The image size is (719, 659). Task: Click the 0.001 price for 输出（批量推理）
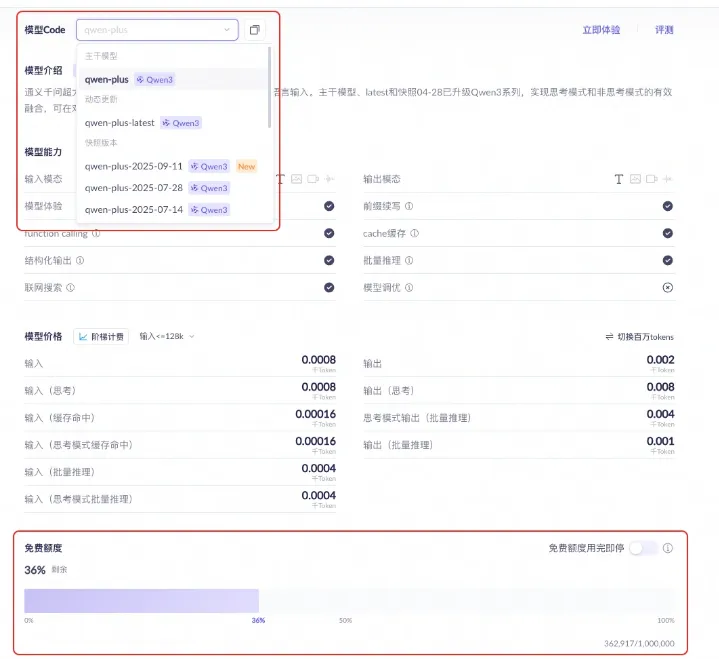(660, 441)
